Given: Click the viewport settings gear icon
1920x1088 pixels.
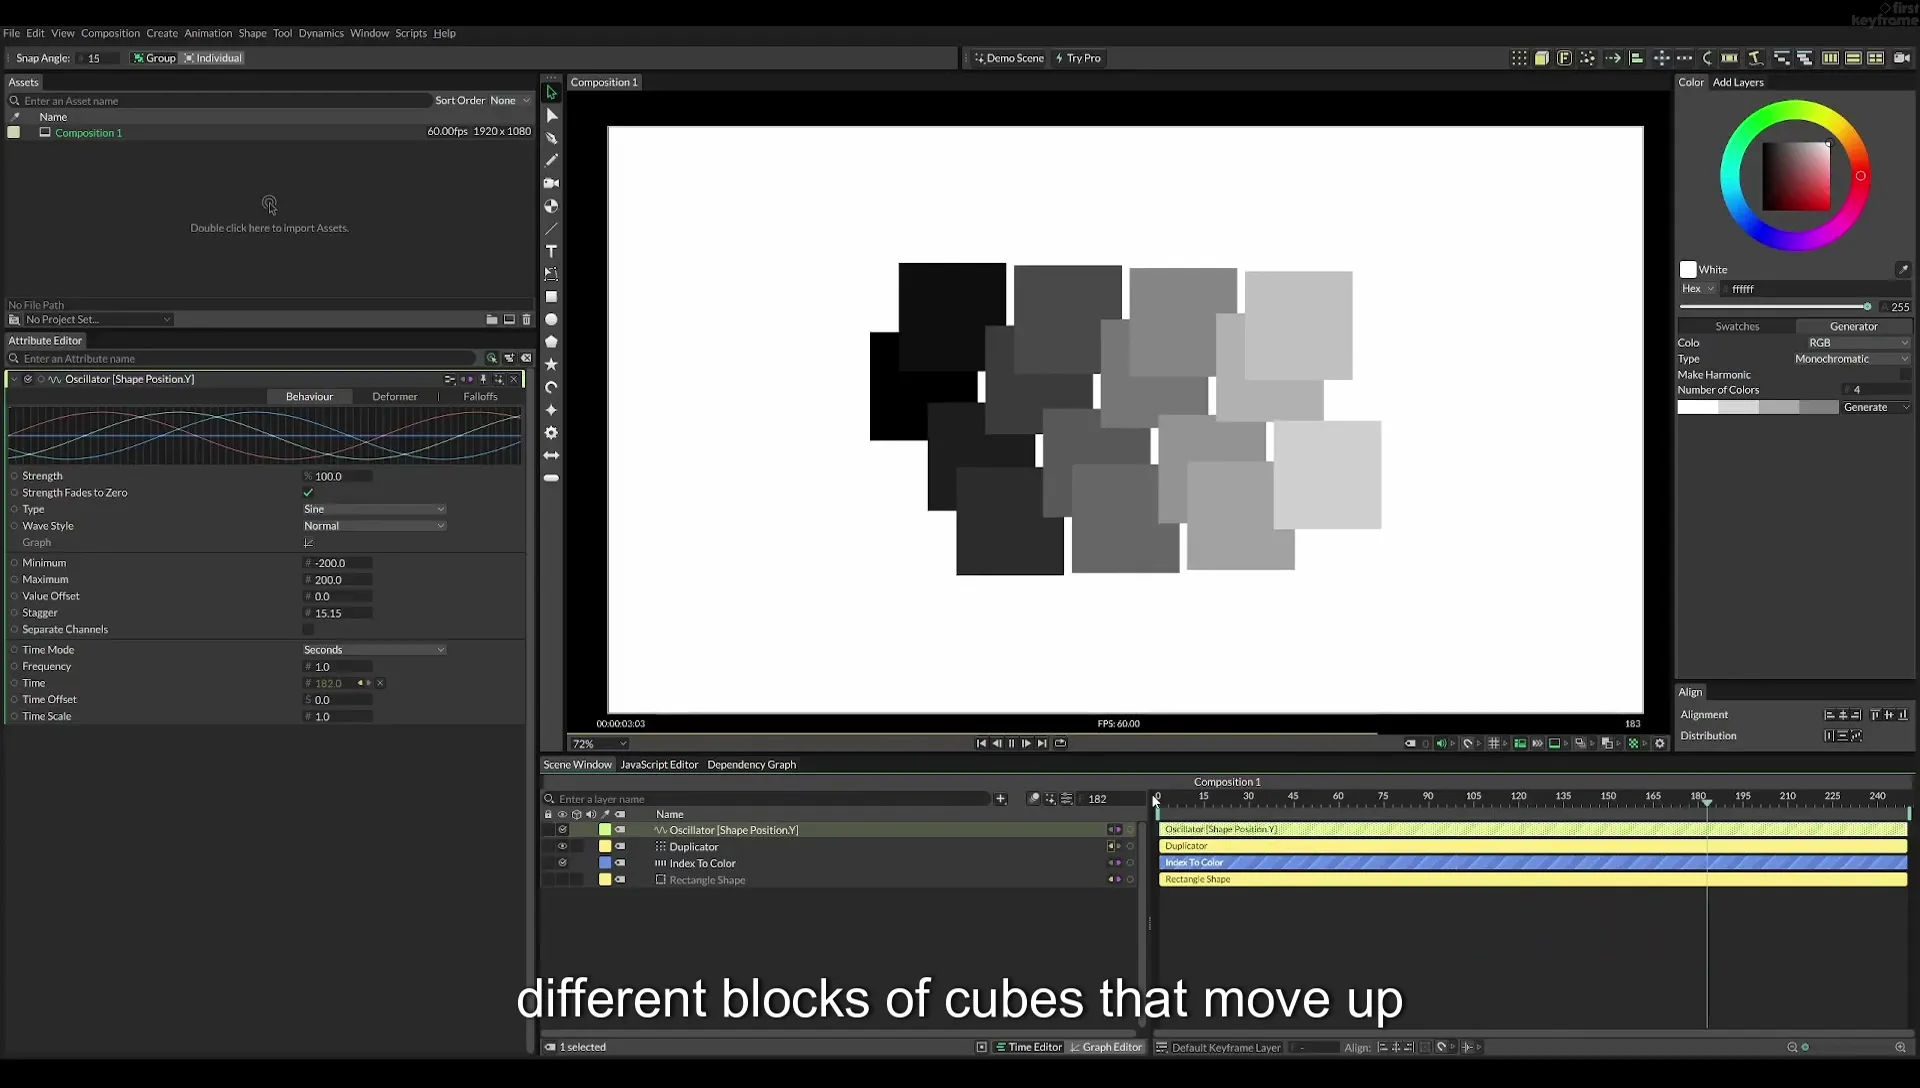Looking at the screenshot, I should [x=1660, y=743].
